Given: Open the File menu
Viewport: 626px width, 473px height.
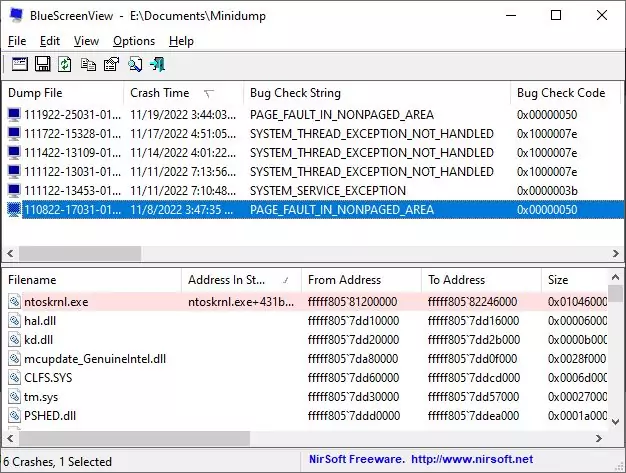Looking at the screenshot, I should click(17, 41).
